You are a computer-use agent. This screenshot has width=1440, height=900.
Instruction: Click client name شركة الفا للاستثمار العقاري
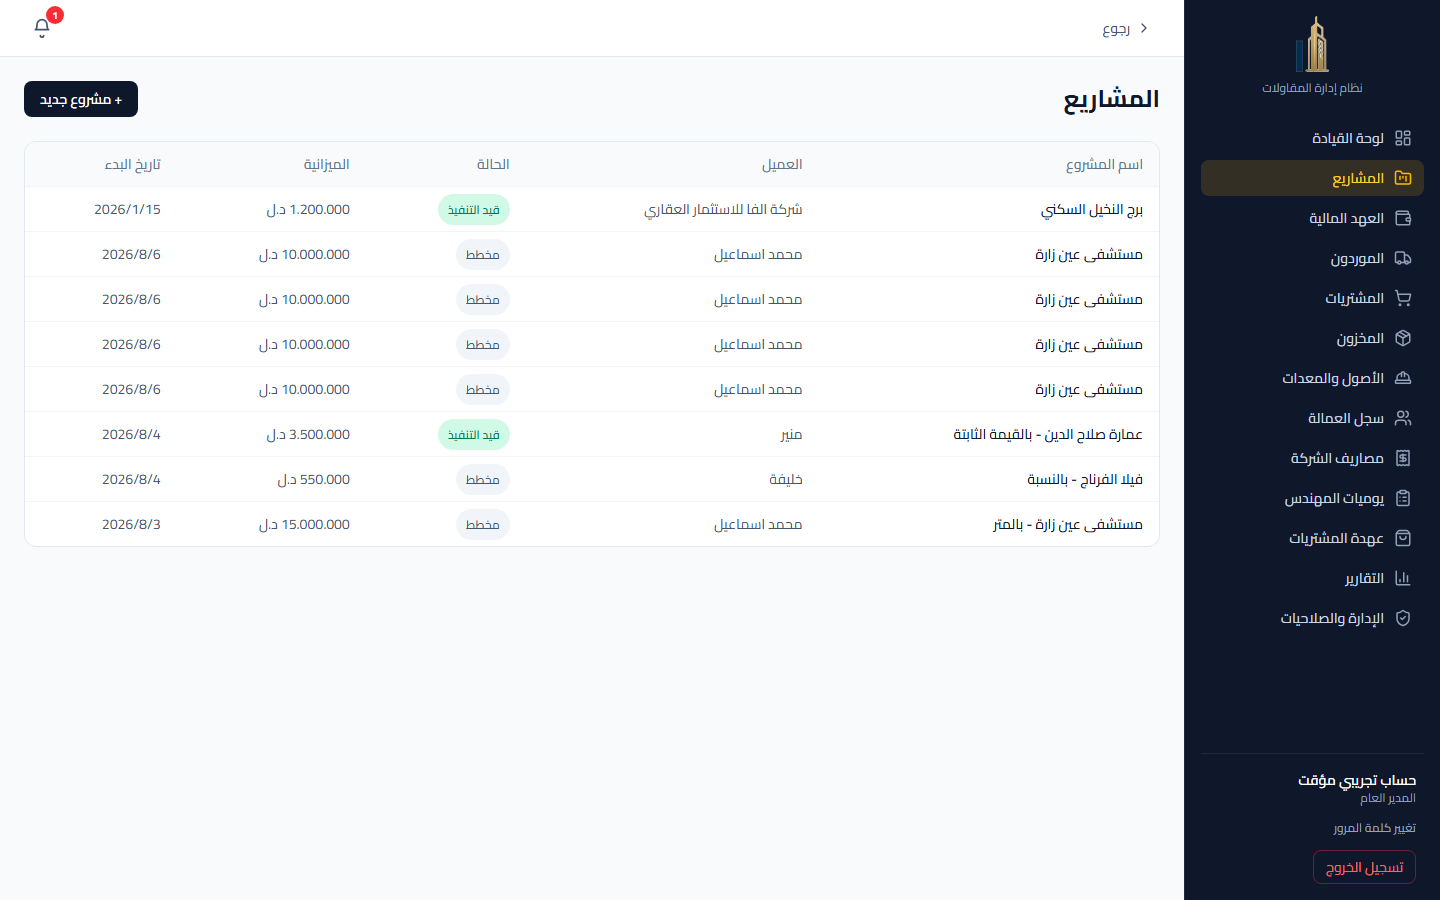tap(723, 209)
